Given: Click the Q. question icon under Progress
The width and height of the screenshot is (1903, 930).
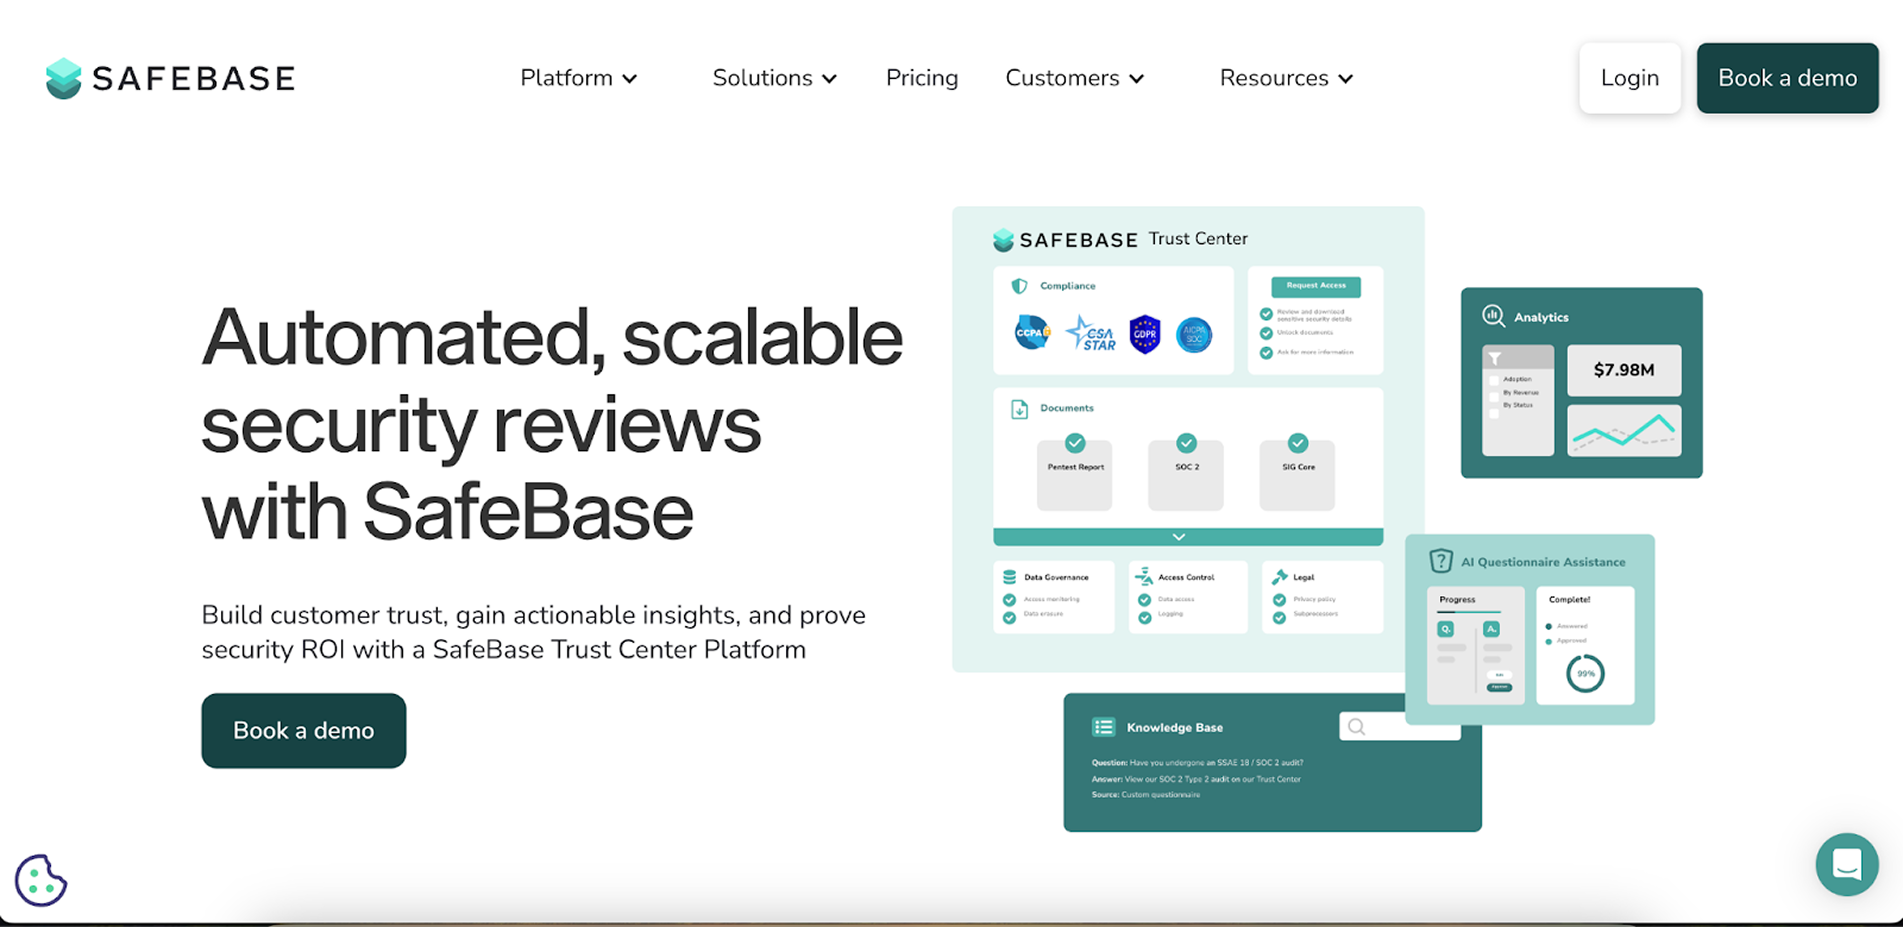Looking at the screenshot, I should click(x=1445, y=629).
